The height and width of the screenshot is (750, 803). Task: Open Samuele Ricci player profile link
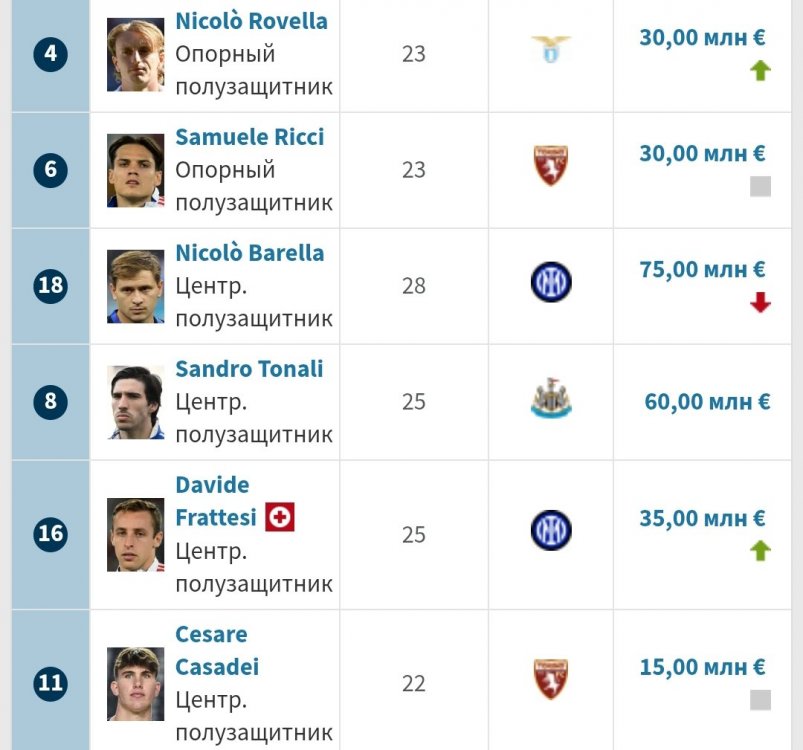click(249, 137)
